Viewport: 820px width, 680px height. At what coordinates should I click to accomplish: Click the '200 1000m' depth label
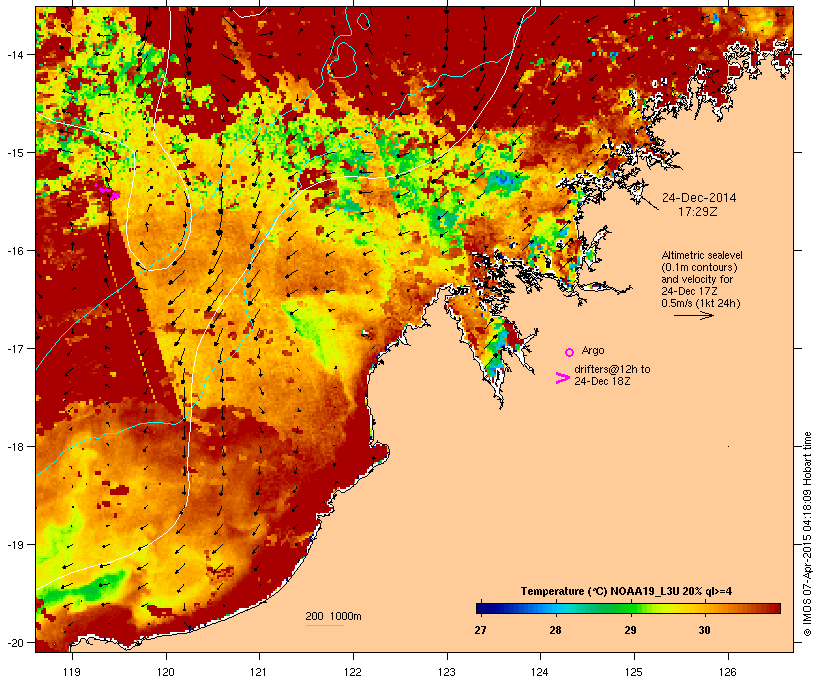(333, 616)
